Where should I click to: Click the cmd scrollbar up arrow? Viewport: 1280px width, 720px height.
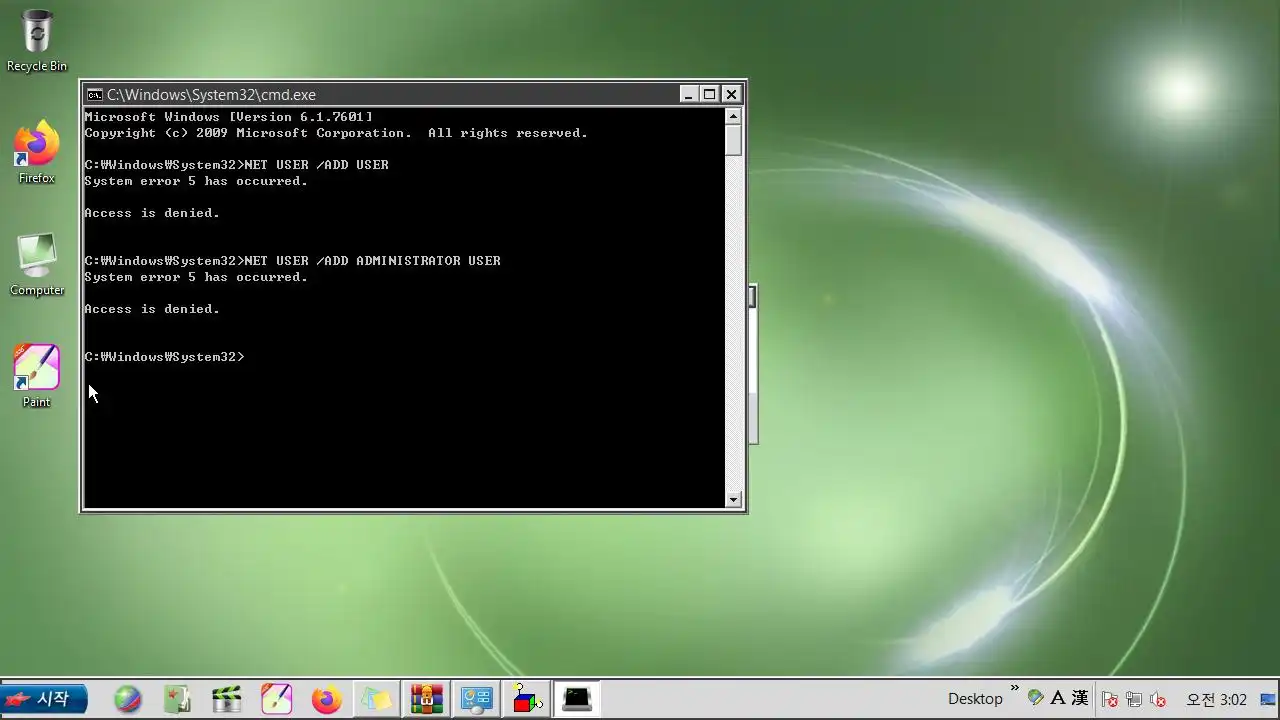733,116
